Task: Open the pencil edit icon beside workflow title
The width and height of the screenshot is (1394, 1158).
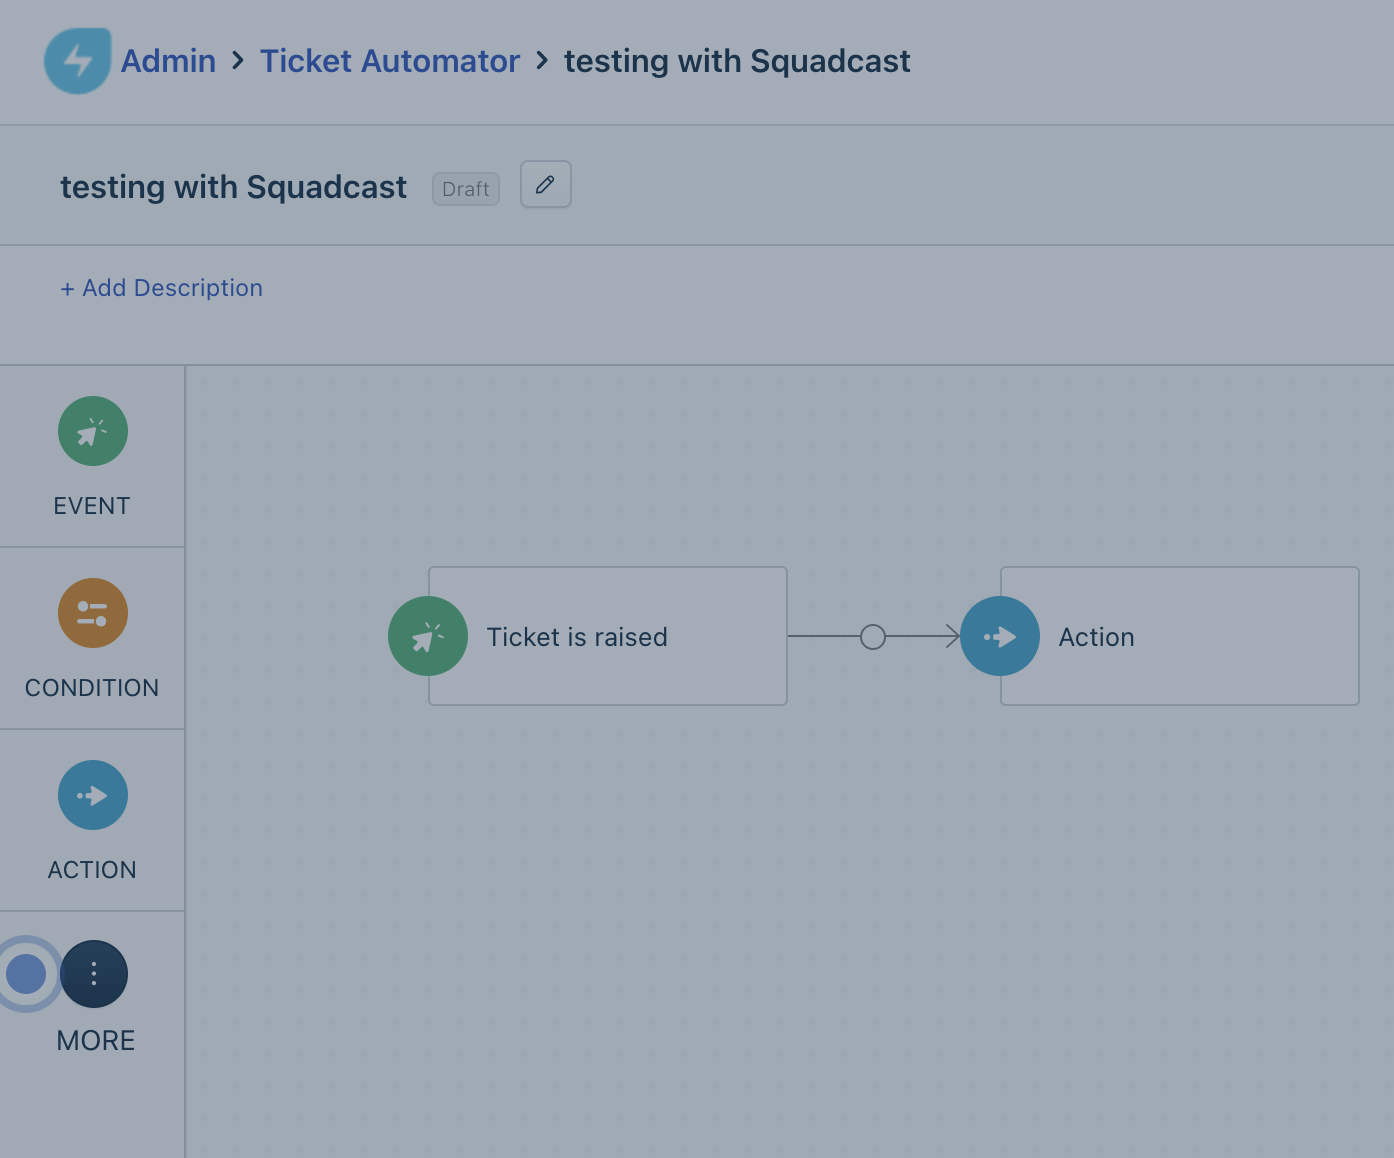Action: point(545,184)
